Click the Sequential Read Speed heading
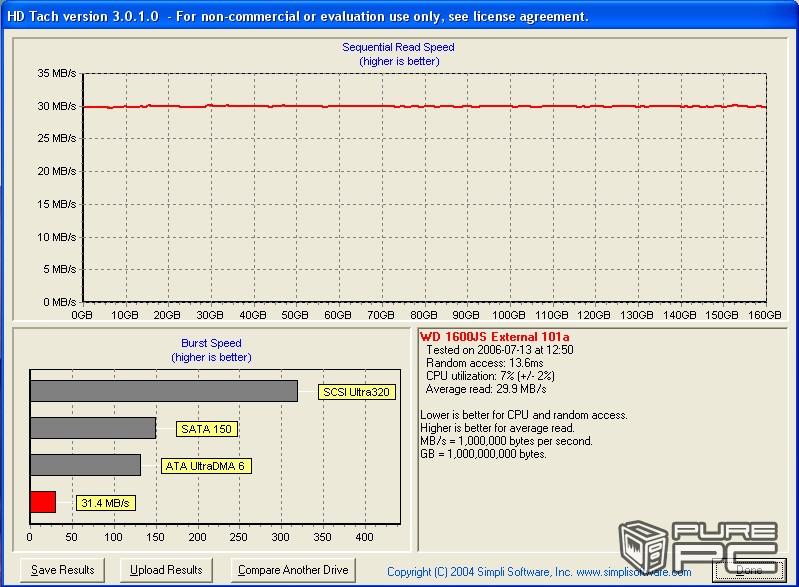 tap(398, 47)
